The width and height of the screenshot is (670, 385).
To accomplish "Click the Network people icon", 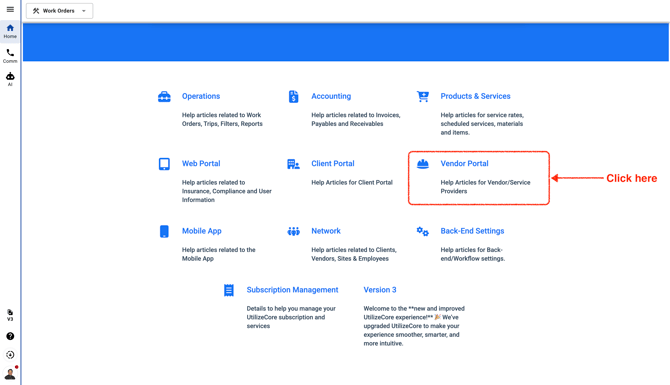I will [294, 232].
